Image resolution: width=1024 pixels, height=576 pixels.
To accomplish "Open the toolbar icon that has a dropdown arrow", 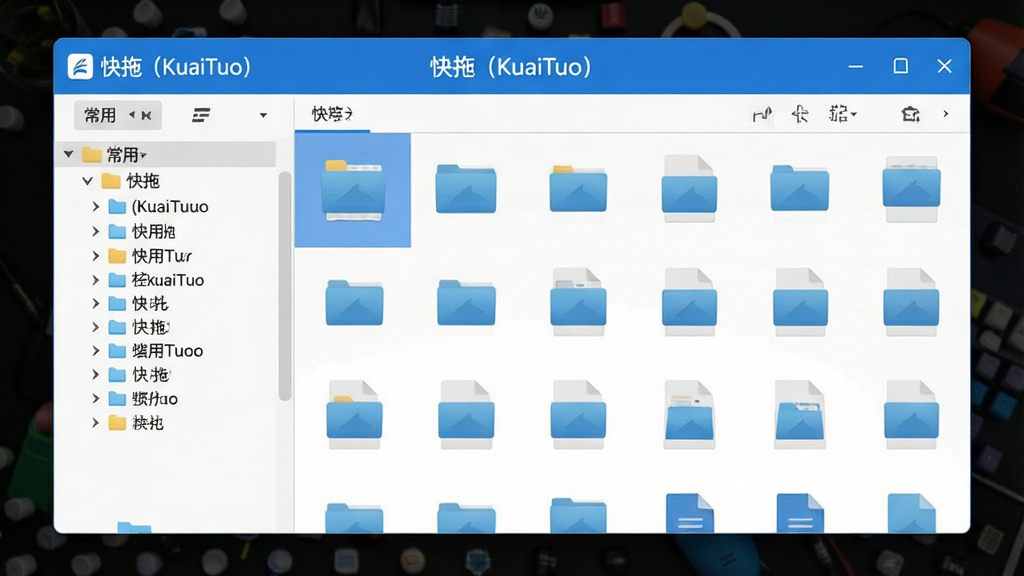I will (842, 114).
